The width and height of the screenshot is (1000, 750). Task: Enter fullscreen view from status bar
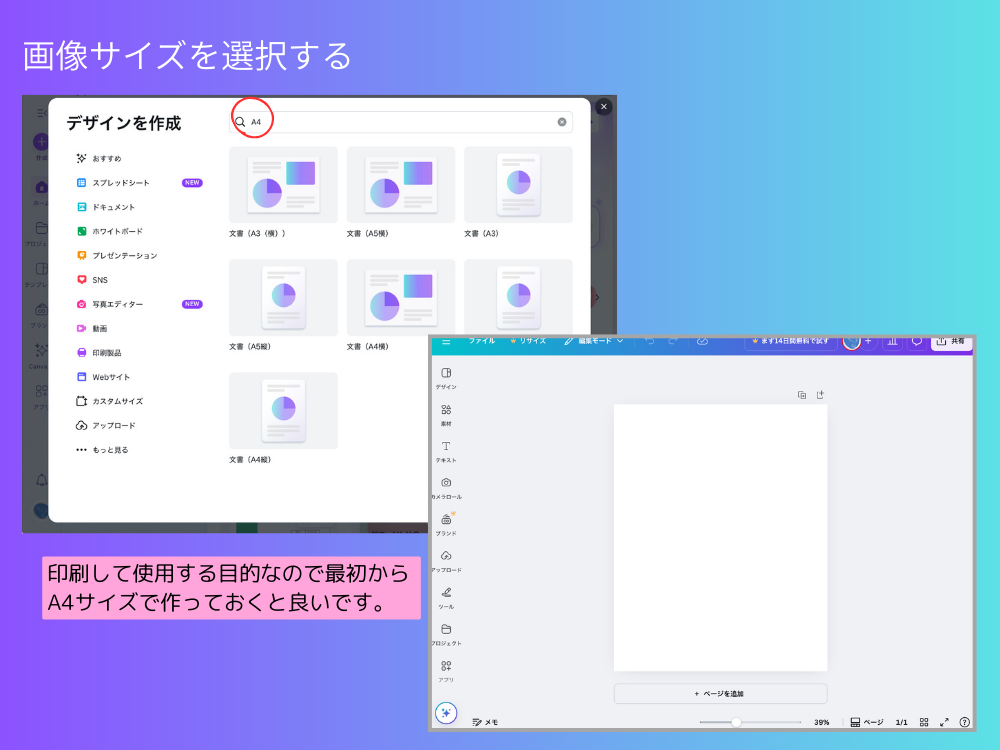945,721
